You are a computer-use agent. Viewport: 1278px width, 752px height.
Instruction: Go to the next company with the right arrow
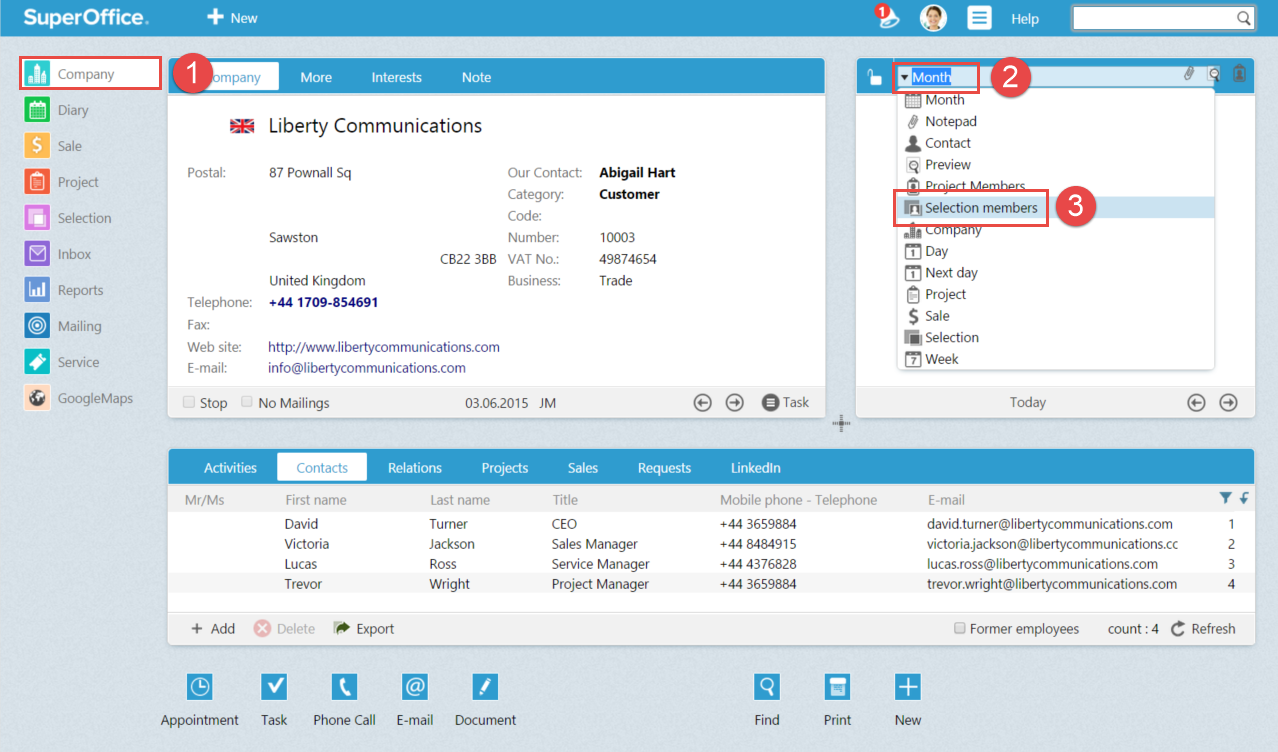[735, 402]
